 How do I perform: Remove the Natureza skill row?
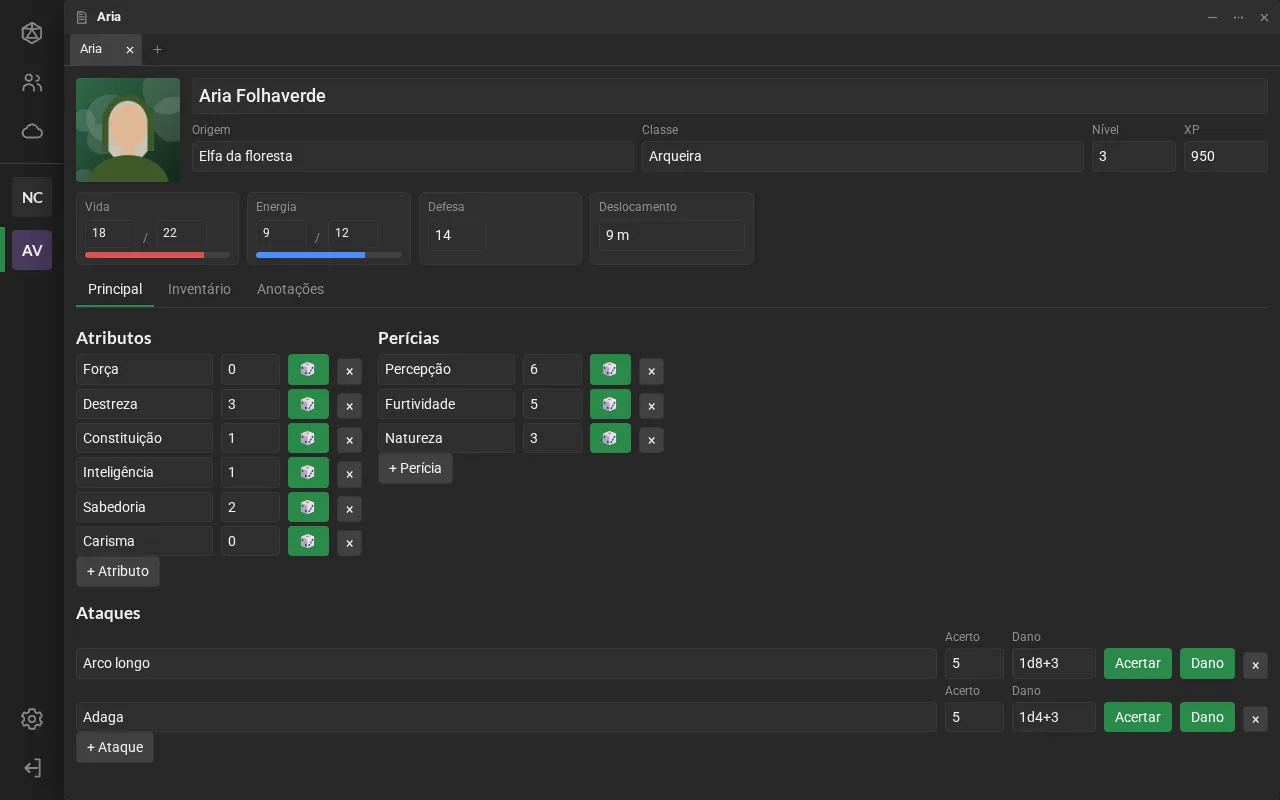coord(651,440)
